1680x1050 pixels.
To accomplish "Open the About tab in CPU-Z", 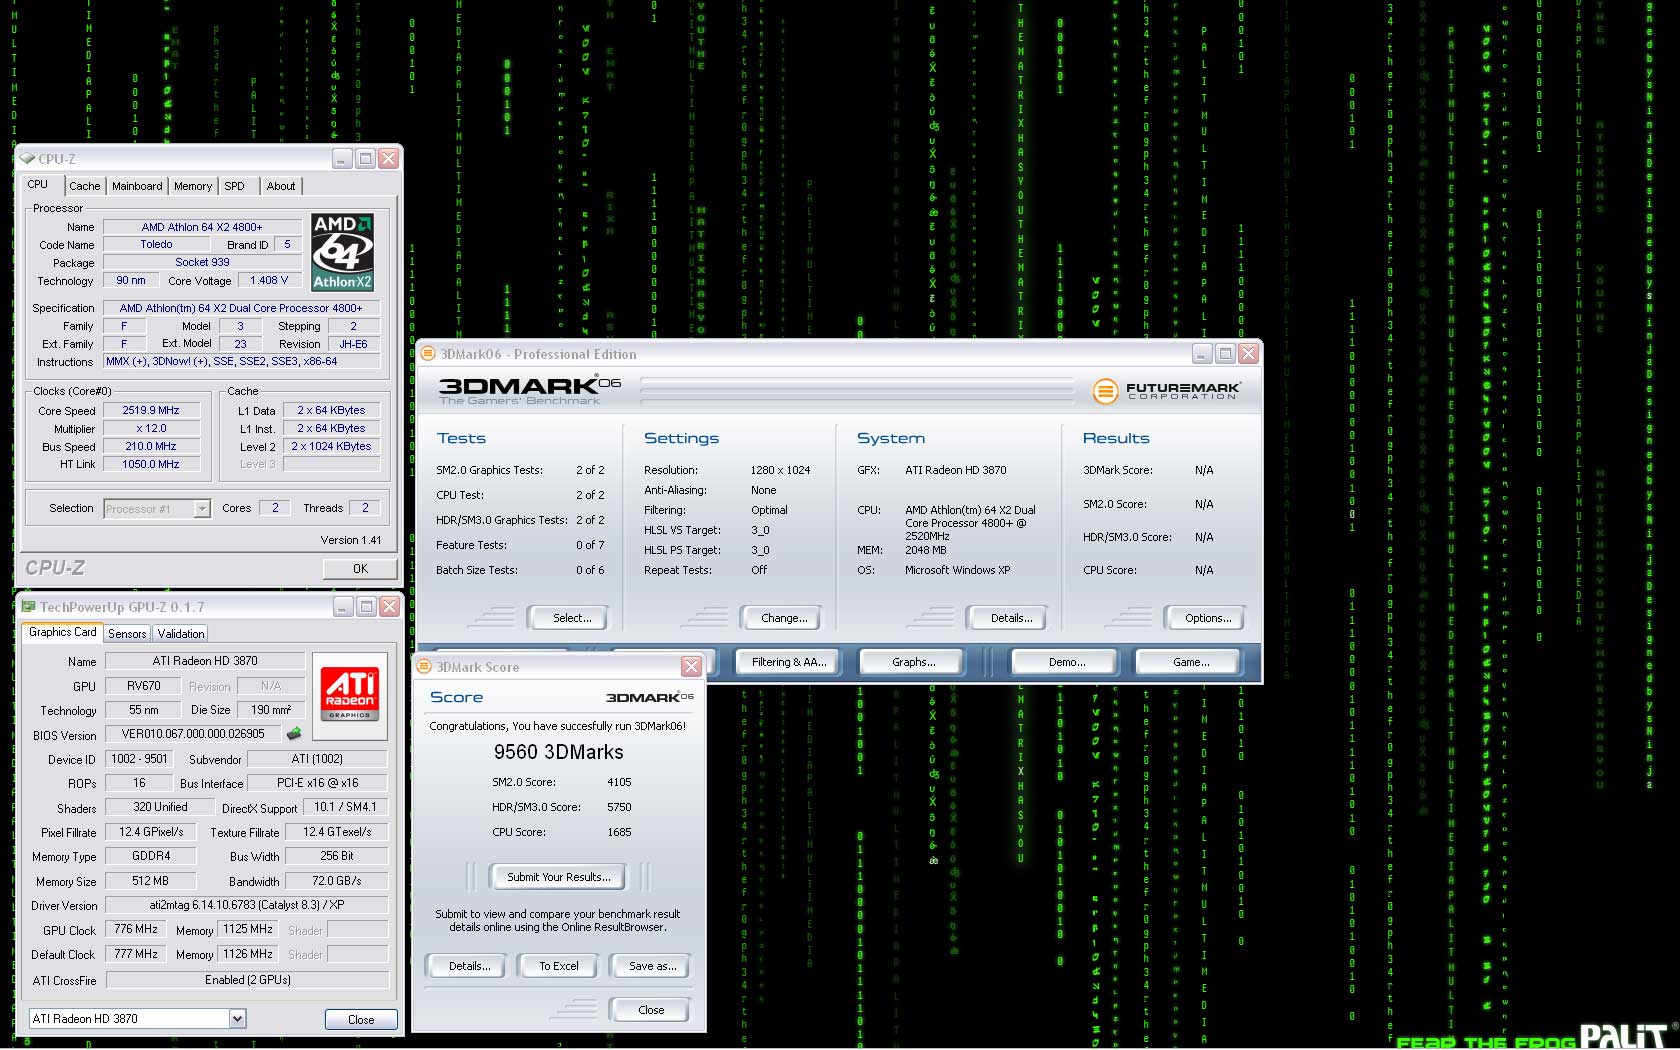I will click(281, 186).
